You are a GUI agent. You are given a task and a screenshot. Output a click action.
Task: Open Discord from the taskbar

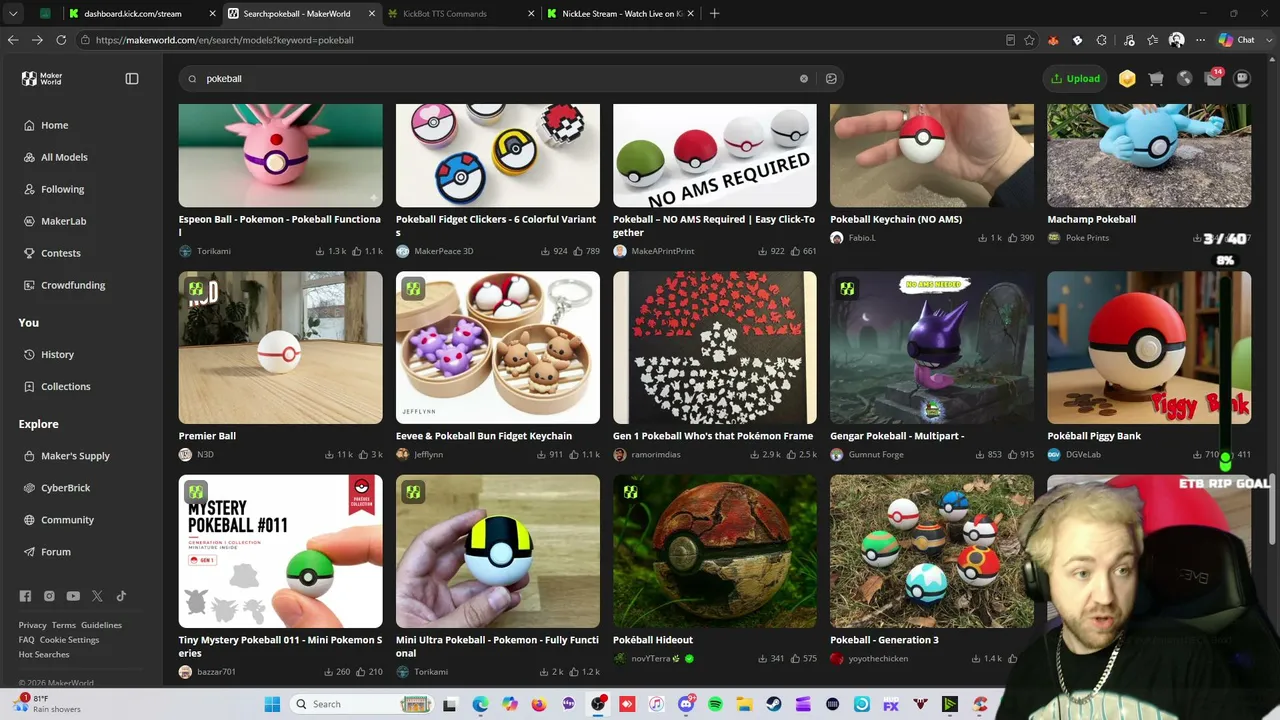pyautogui.click(x=686, y=704)
